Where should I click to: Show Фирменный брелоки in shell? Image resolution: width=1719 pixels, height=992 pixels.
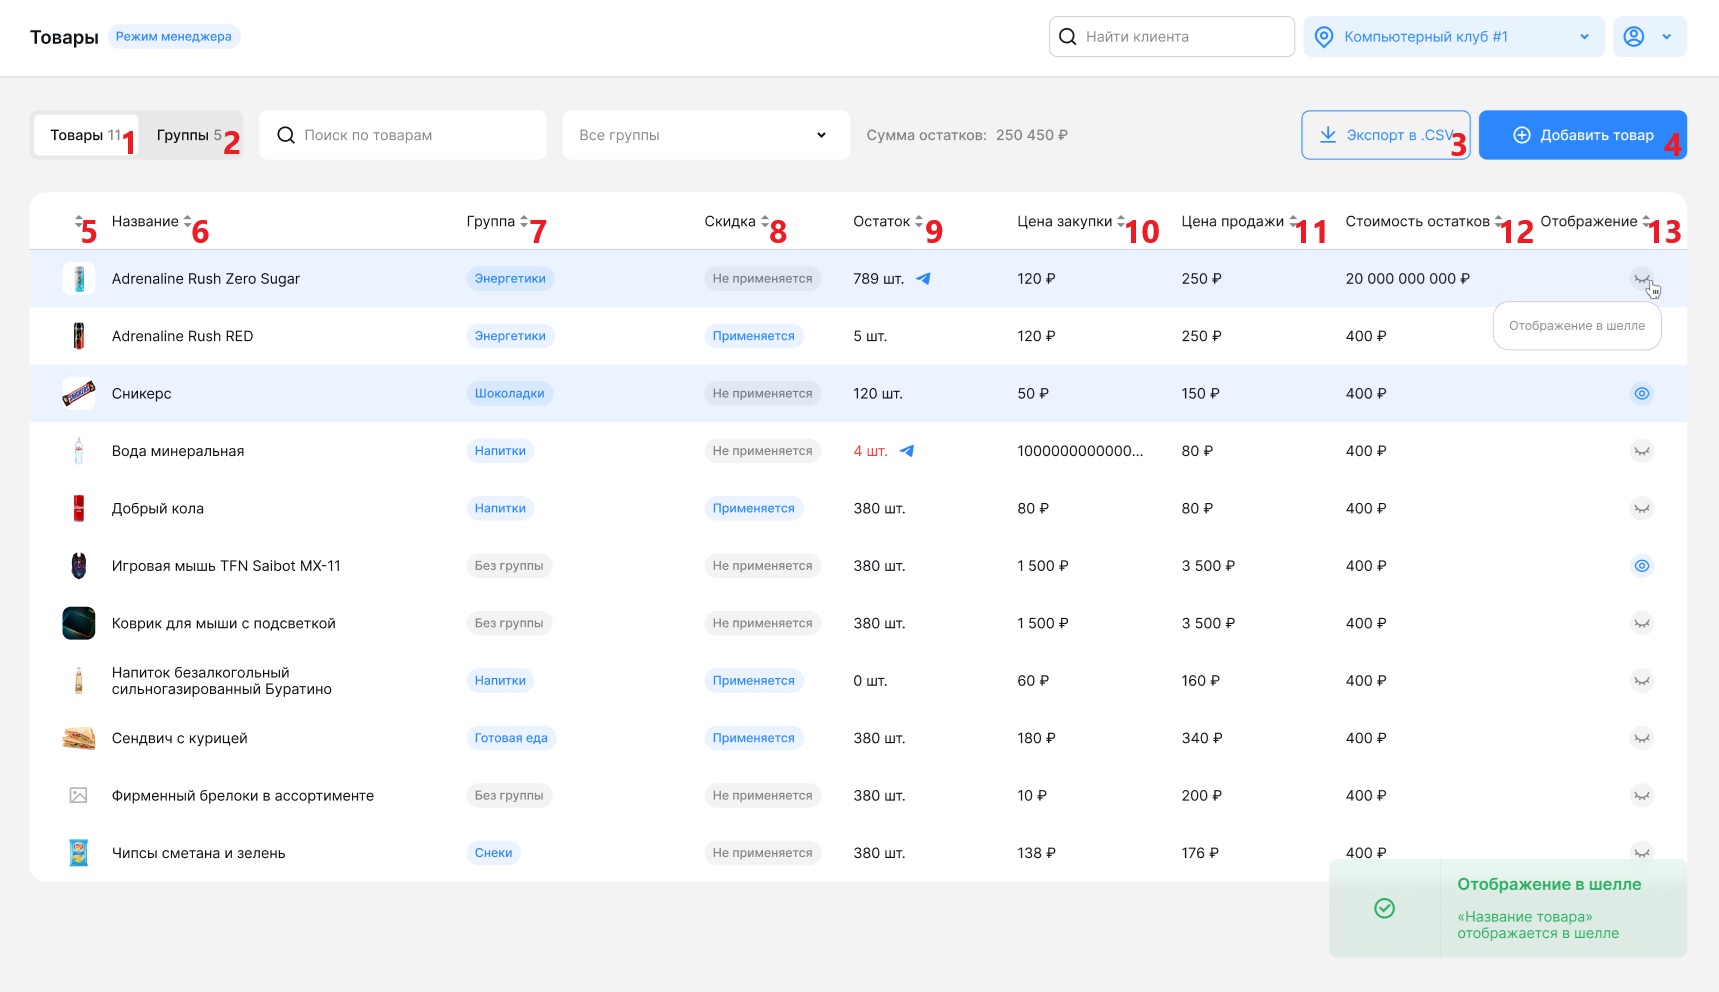1641,796
